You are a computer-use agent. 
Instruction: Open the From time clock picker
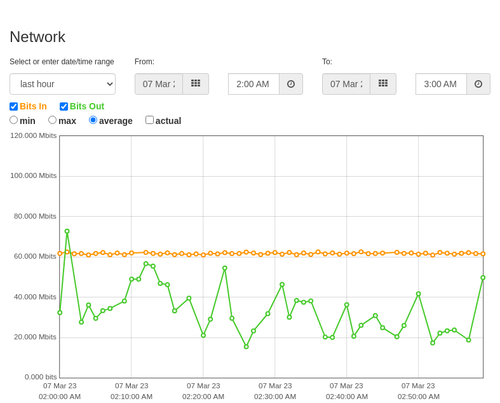pos(291,84)
